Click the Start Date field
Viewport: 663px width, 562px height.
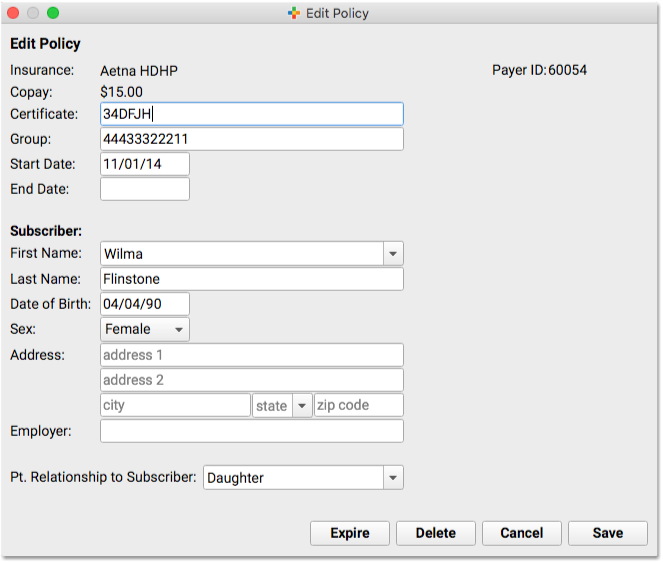[x=145, y=164]
